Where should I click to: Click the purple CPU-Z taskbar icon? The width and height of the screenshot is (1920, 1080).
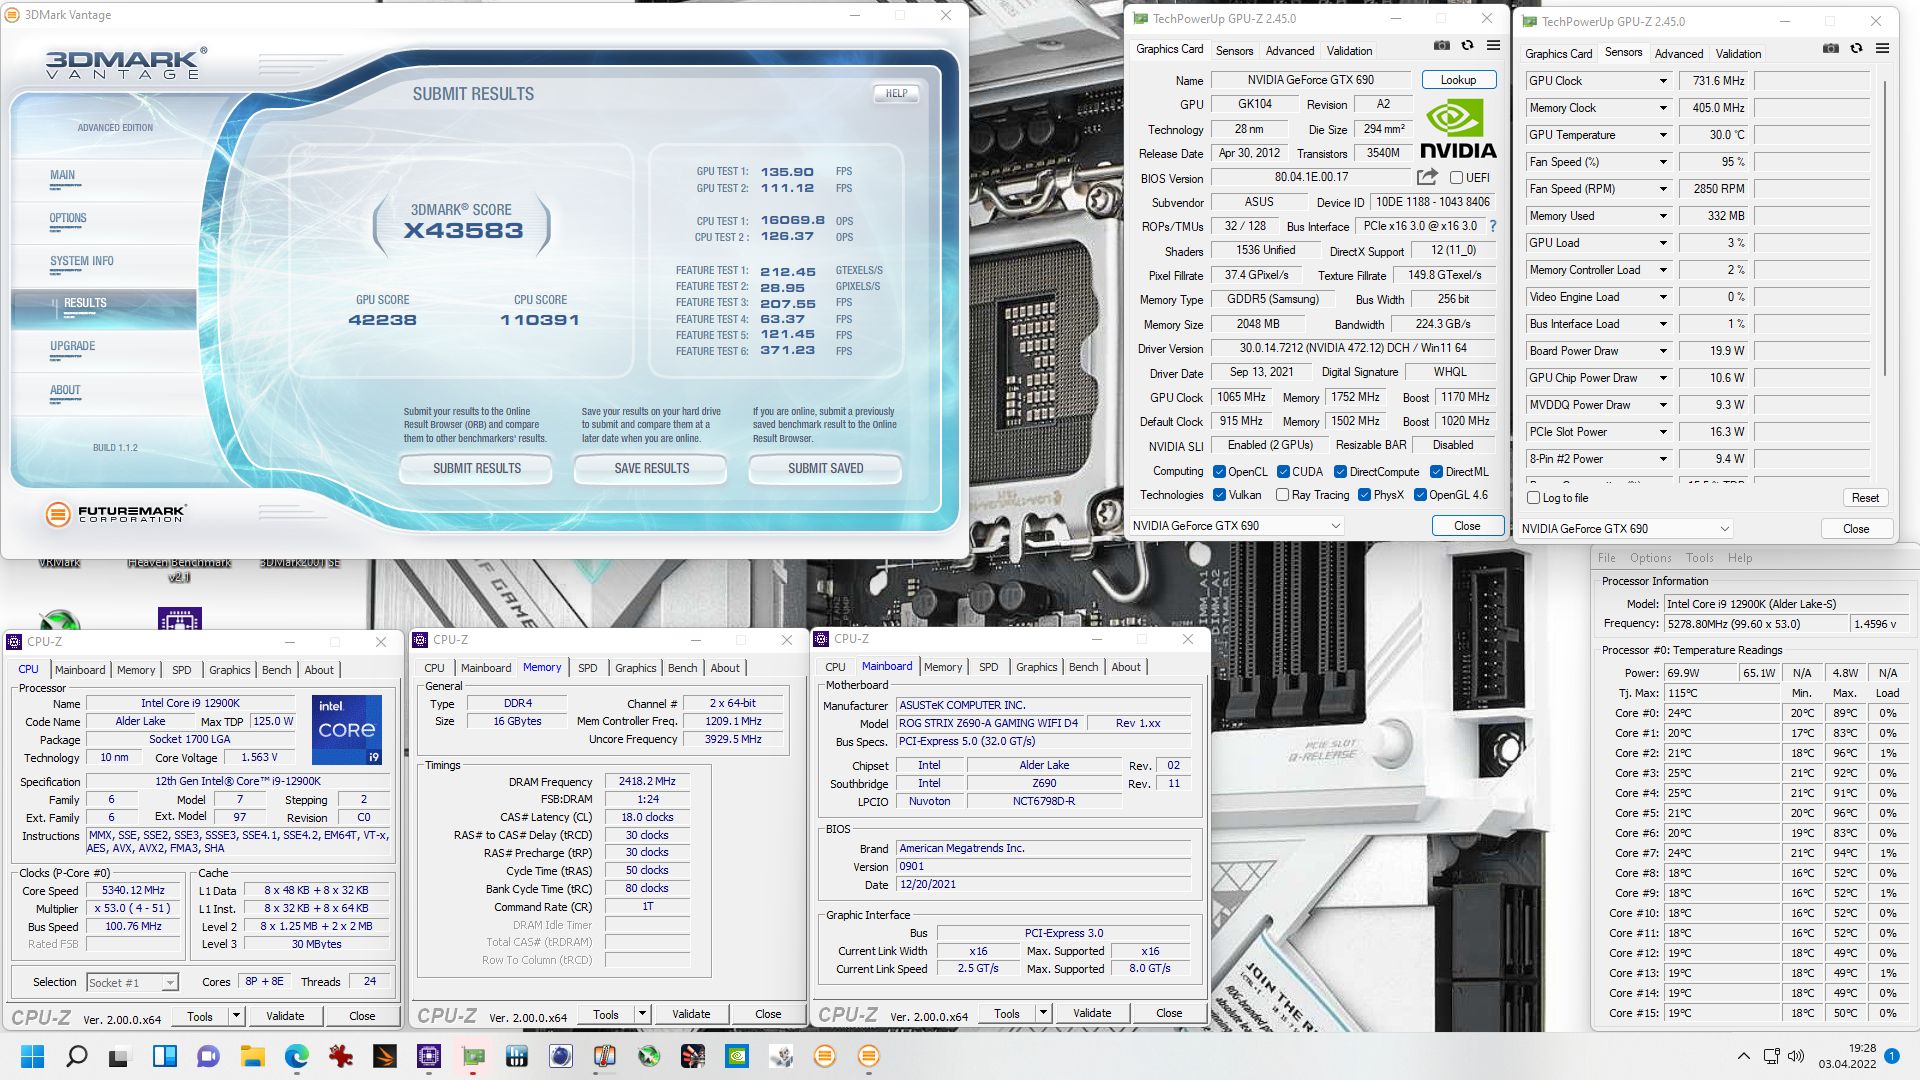[x=429, y=1056]
